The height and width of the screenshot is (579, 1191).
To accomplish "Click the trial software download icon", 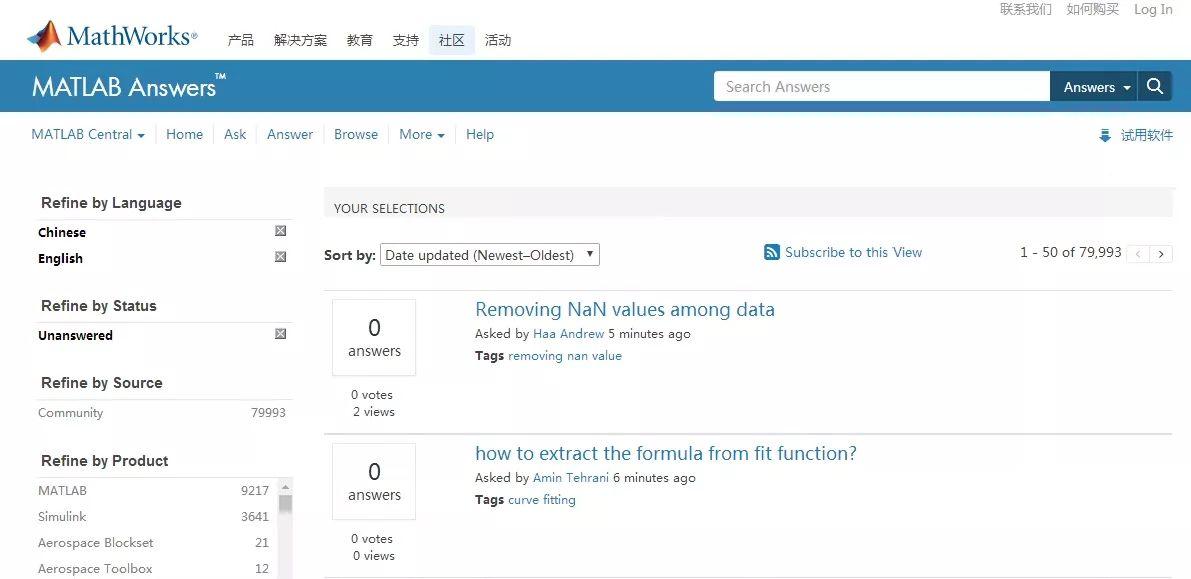I will pos(1105,136).
